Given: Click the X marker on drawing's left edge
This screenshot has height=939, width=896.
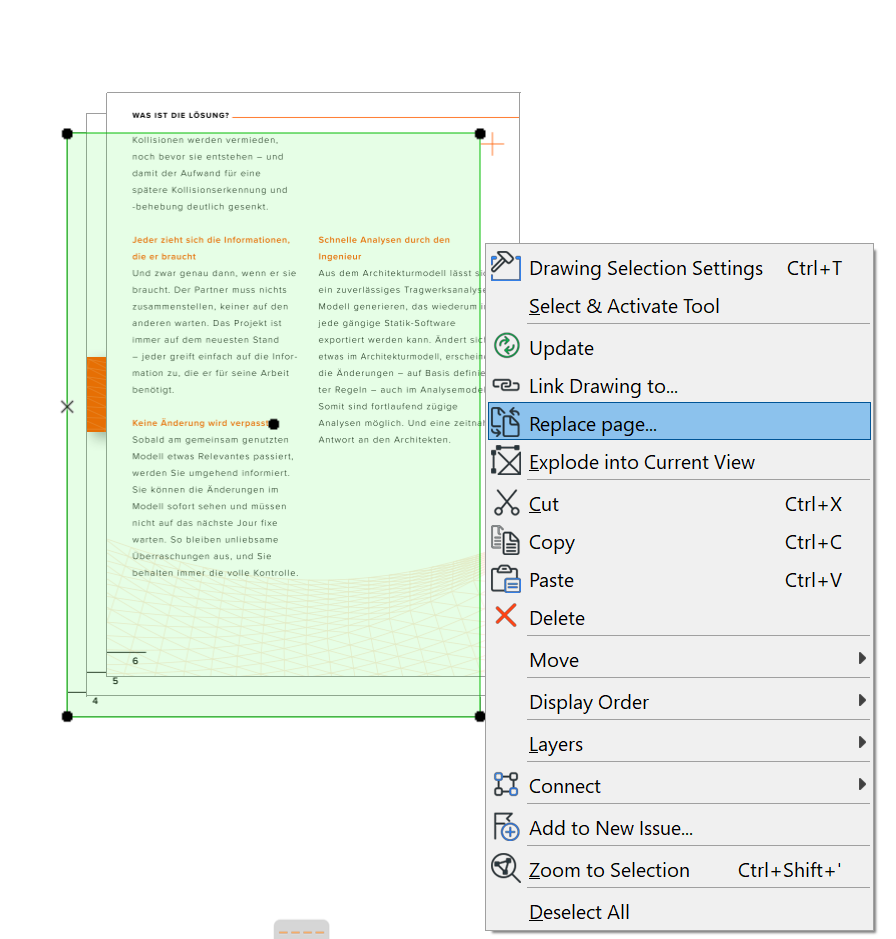Looking at the screenshot, I should pos(67,407).
